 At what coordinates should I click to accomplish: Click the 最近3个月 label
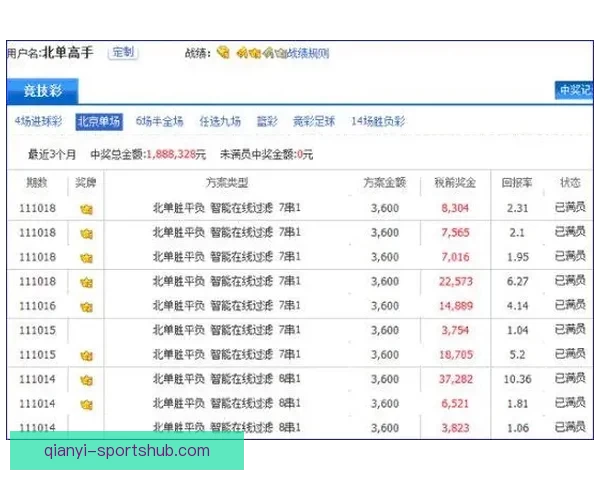(x=52, y=155)
